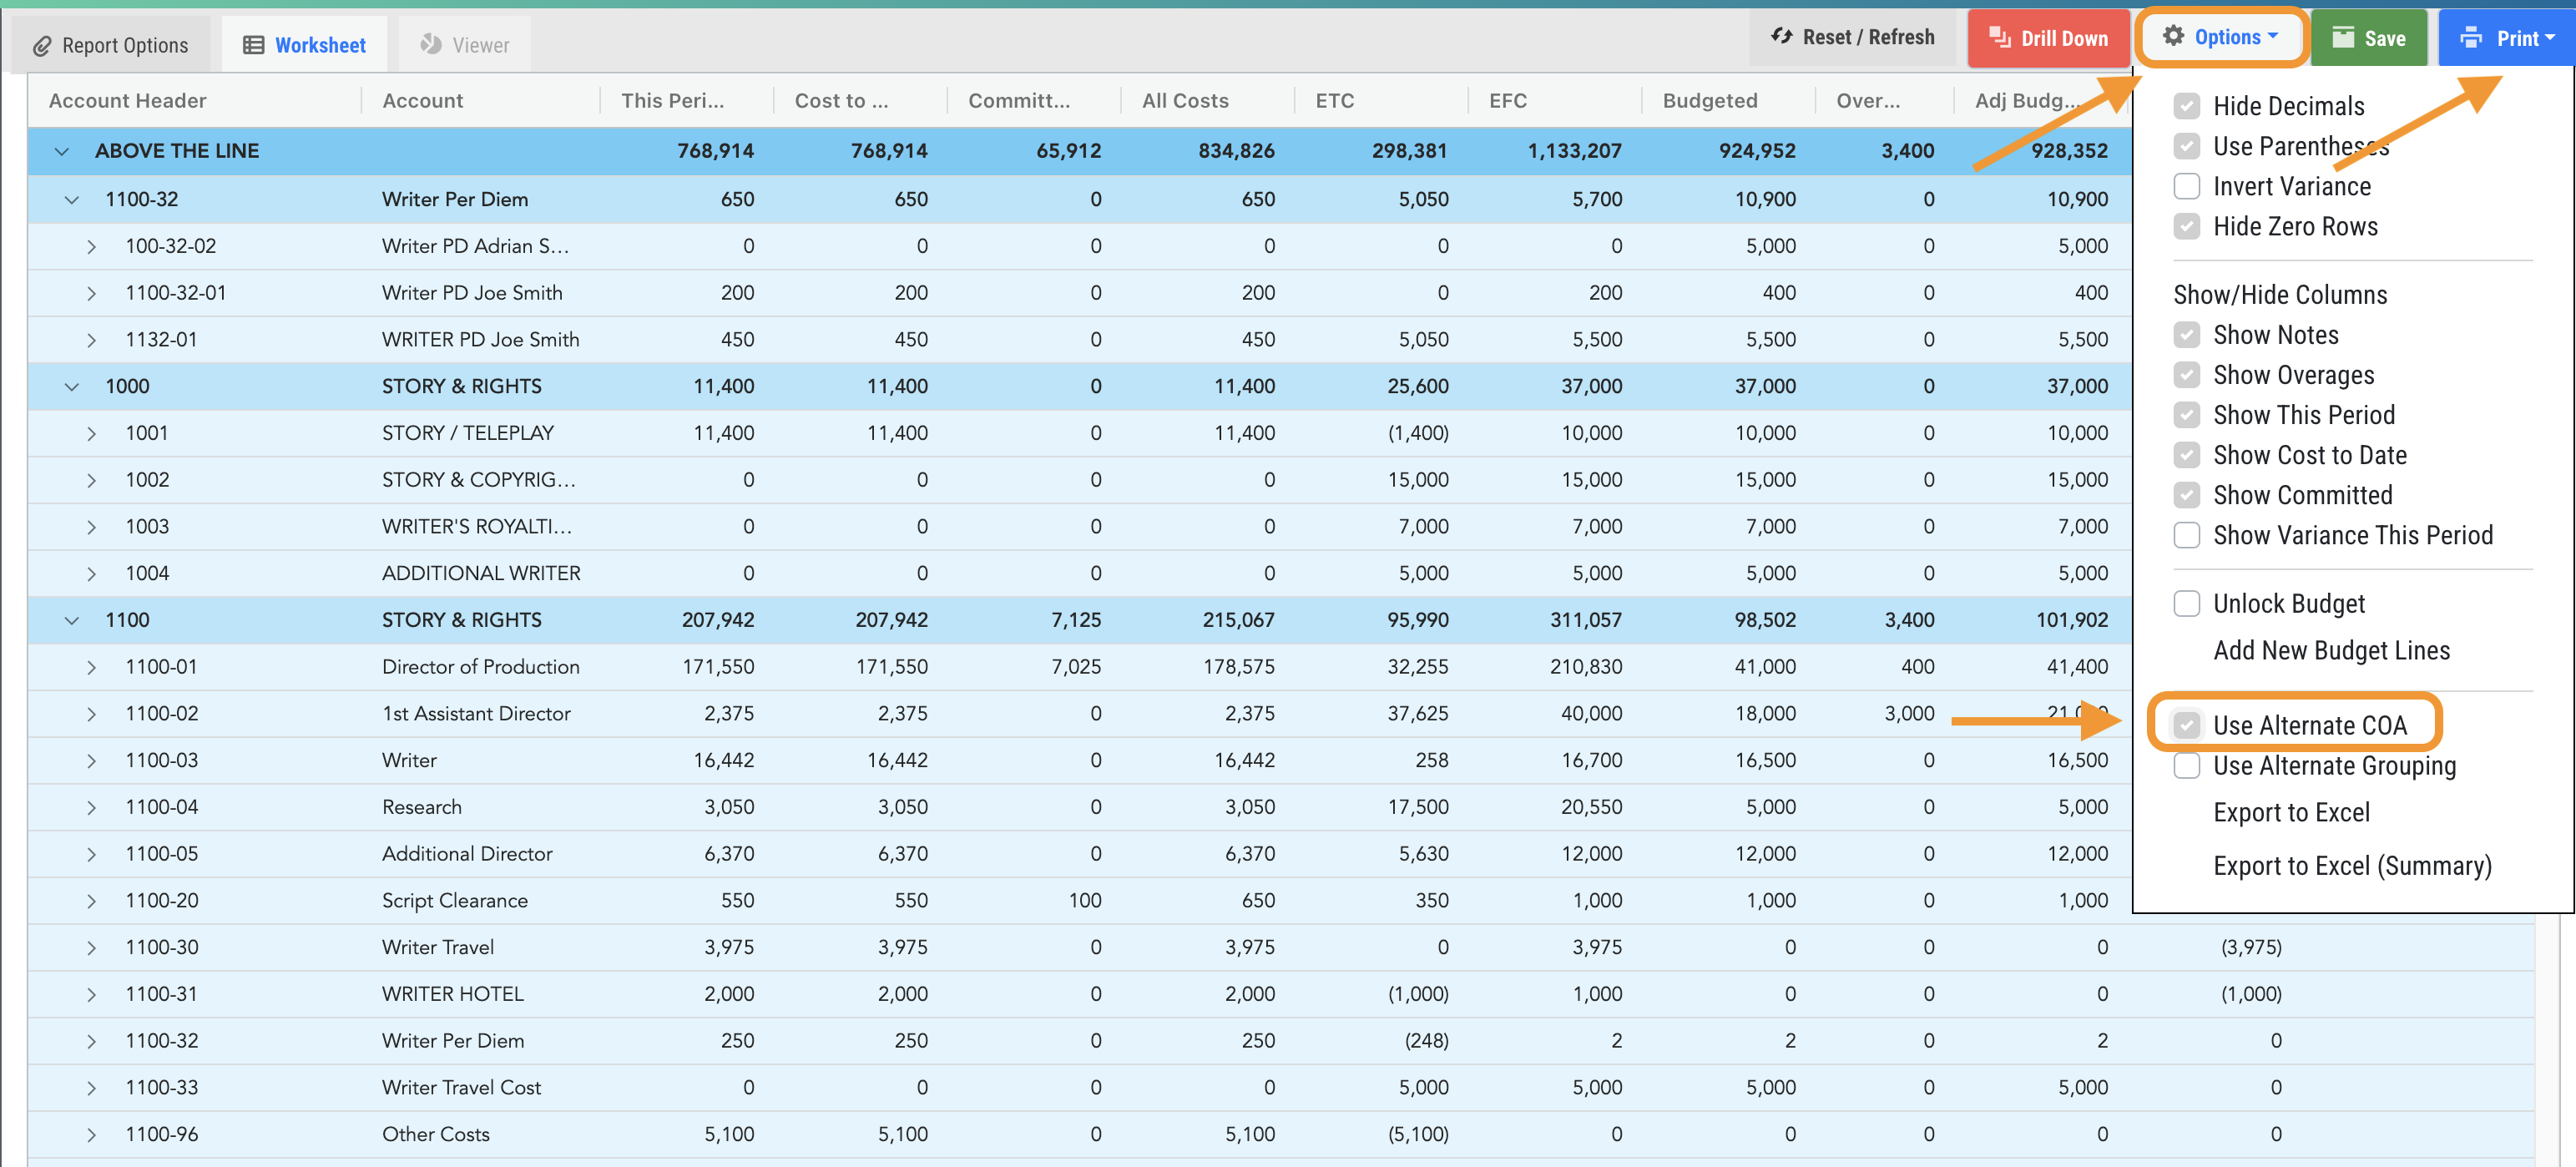Enable Show Variance This Period

coord(2187,535)
